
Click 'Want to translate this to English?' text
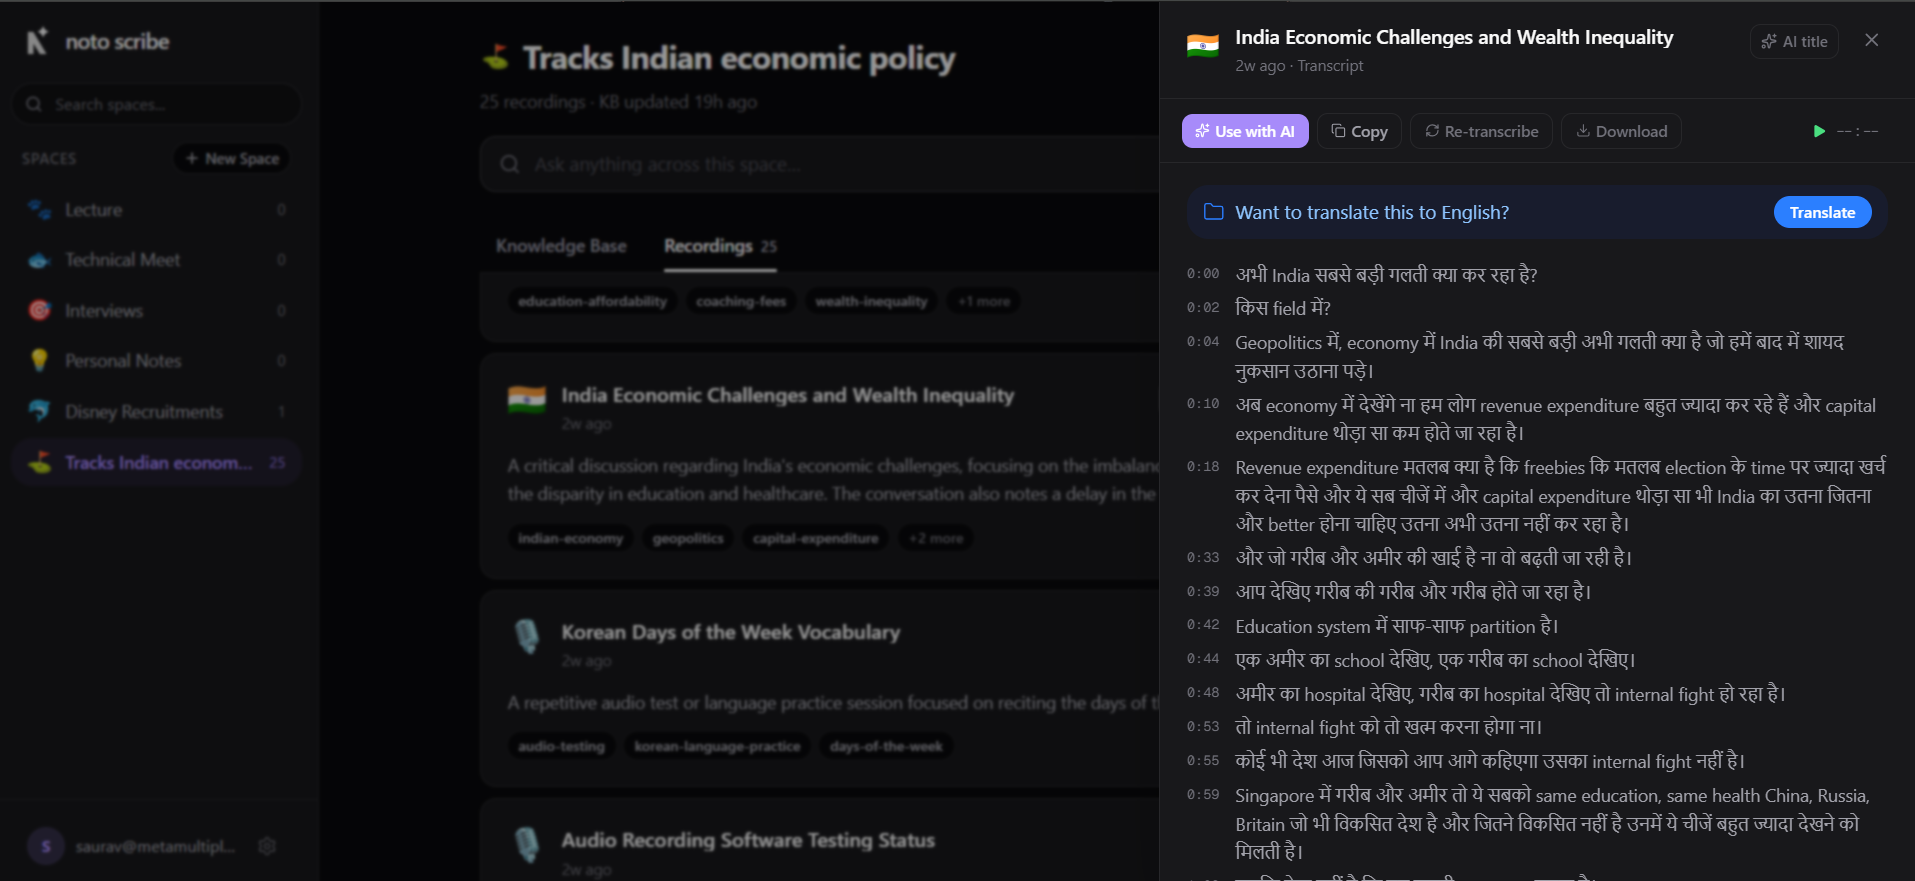pyautogui.click(x=1372, y=212)
